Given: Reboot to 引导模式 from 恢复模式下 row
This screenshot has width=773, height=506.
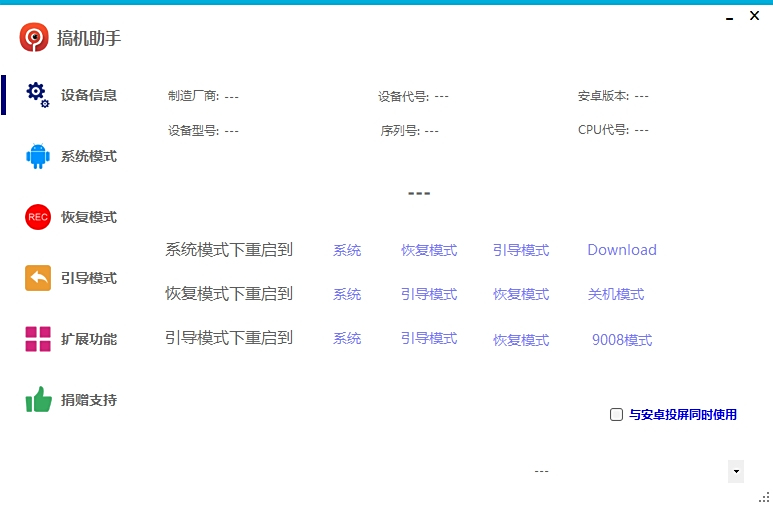Looking at the screenshot, I should pyautogui.click(x=429, y=294).
